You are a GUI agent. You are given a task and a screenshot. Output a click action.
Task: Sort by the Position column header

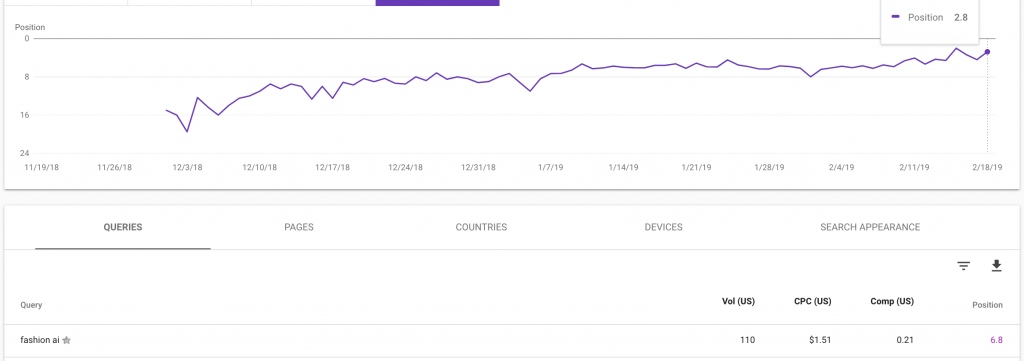(x=987, y=305)
